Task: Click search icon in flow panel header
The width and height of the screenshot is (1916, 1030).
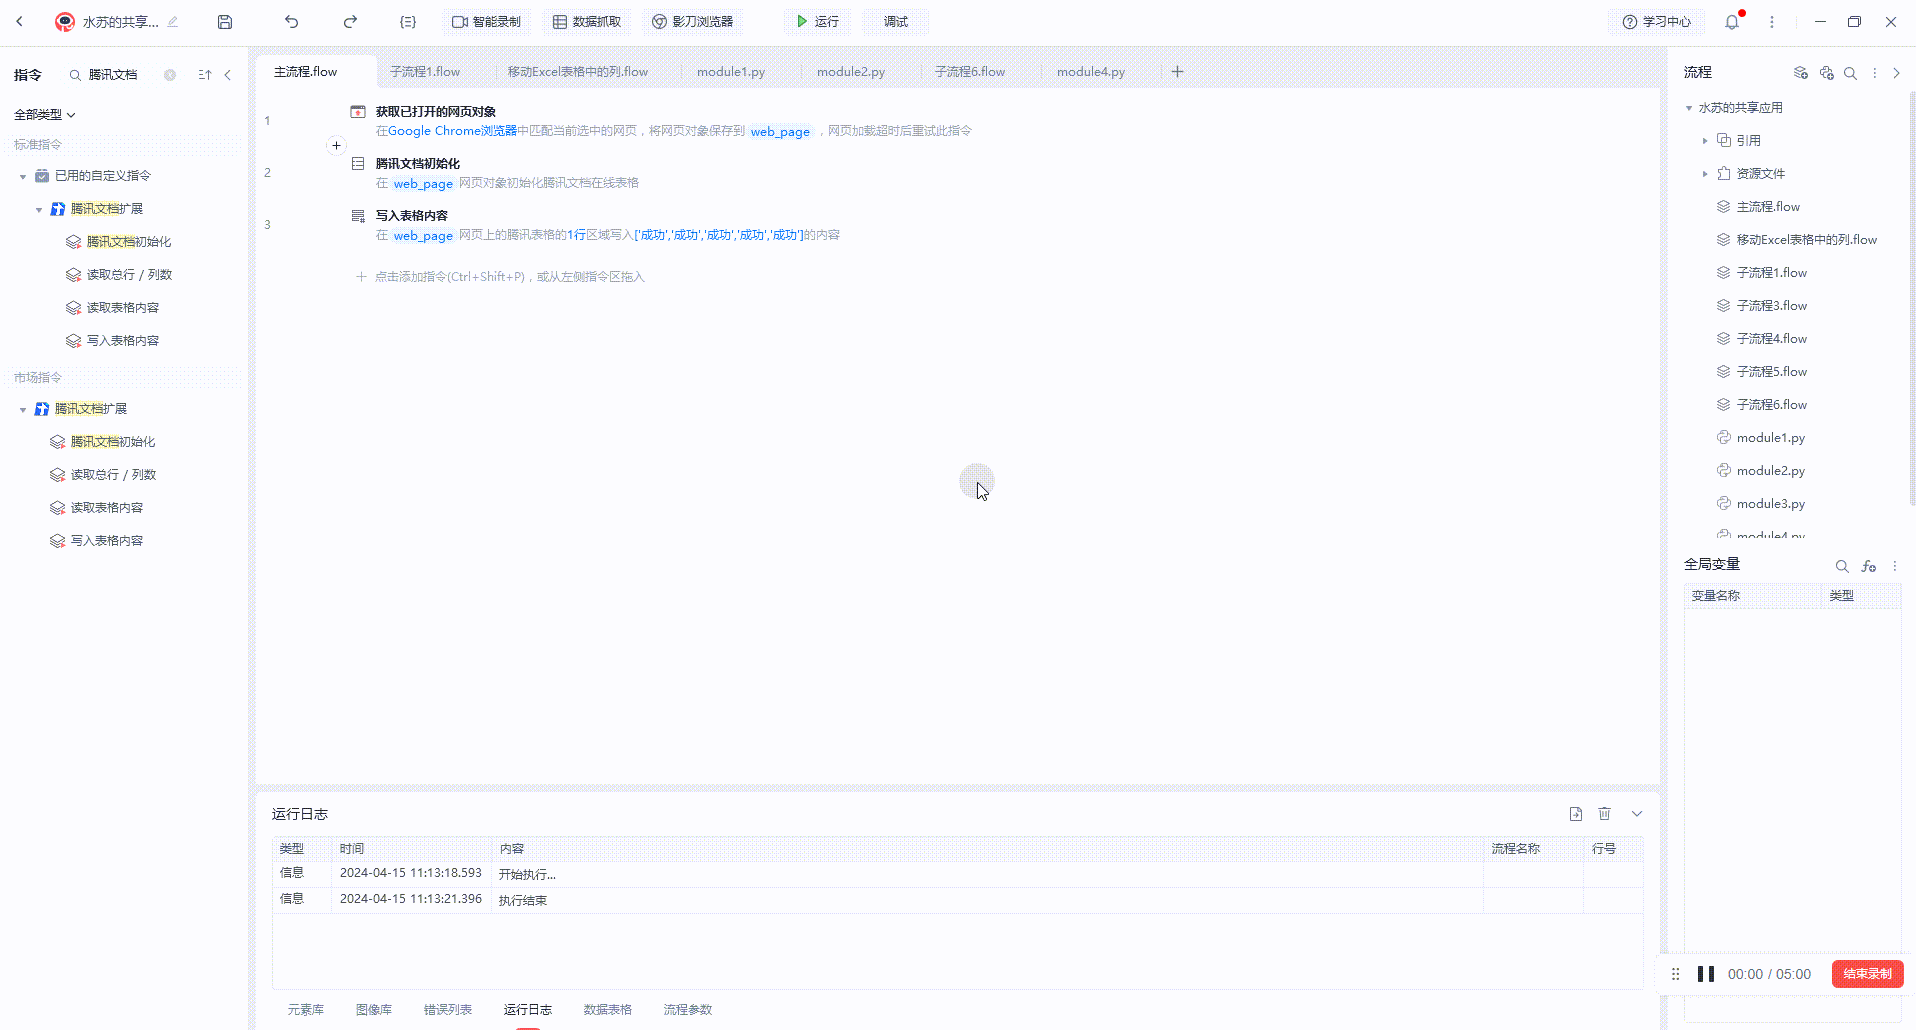Action: pos(1850,73)
